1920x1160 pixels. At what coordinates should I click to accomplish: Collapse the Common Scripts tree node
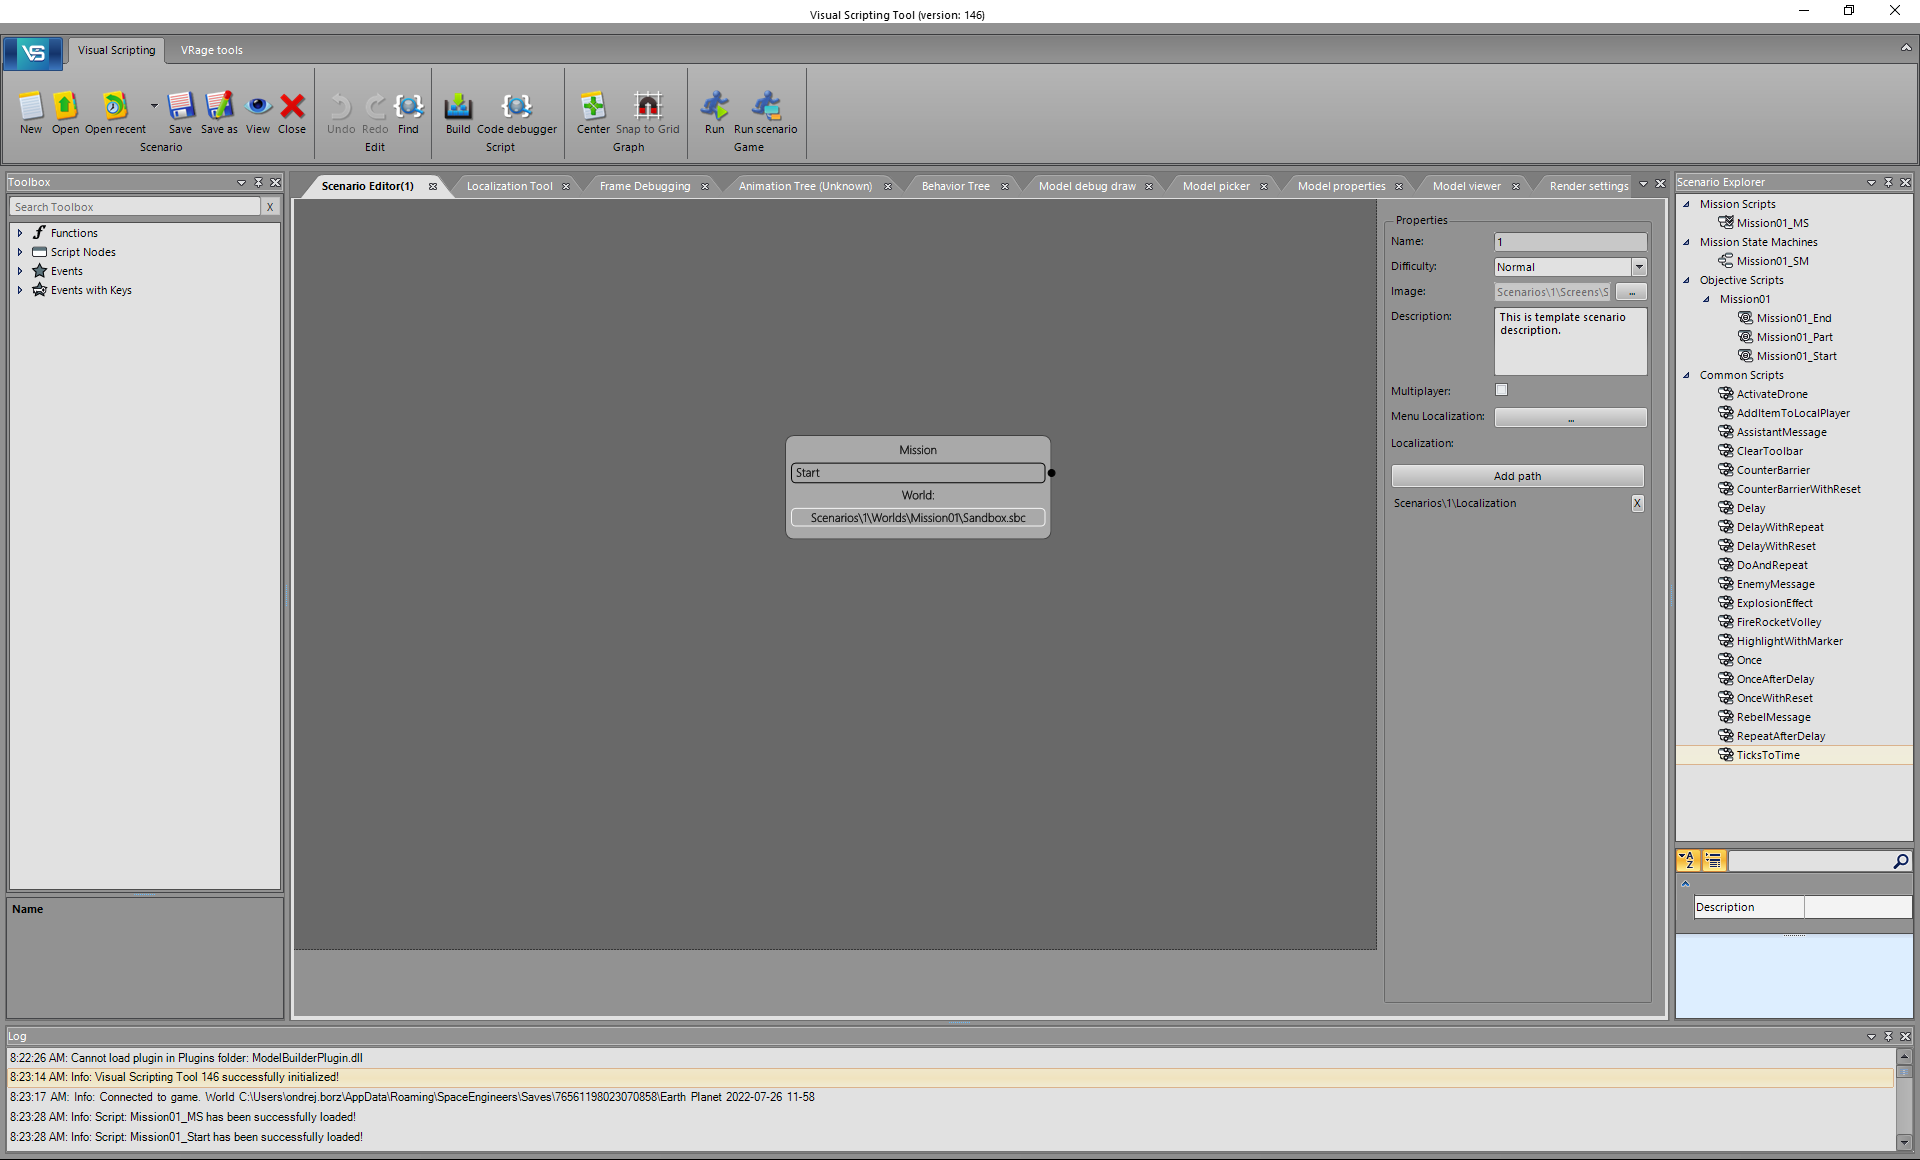tap(1686, 375)
